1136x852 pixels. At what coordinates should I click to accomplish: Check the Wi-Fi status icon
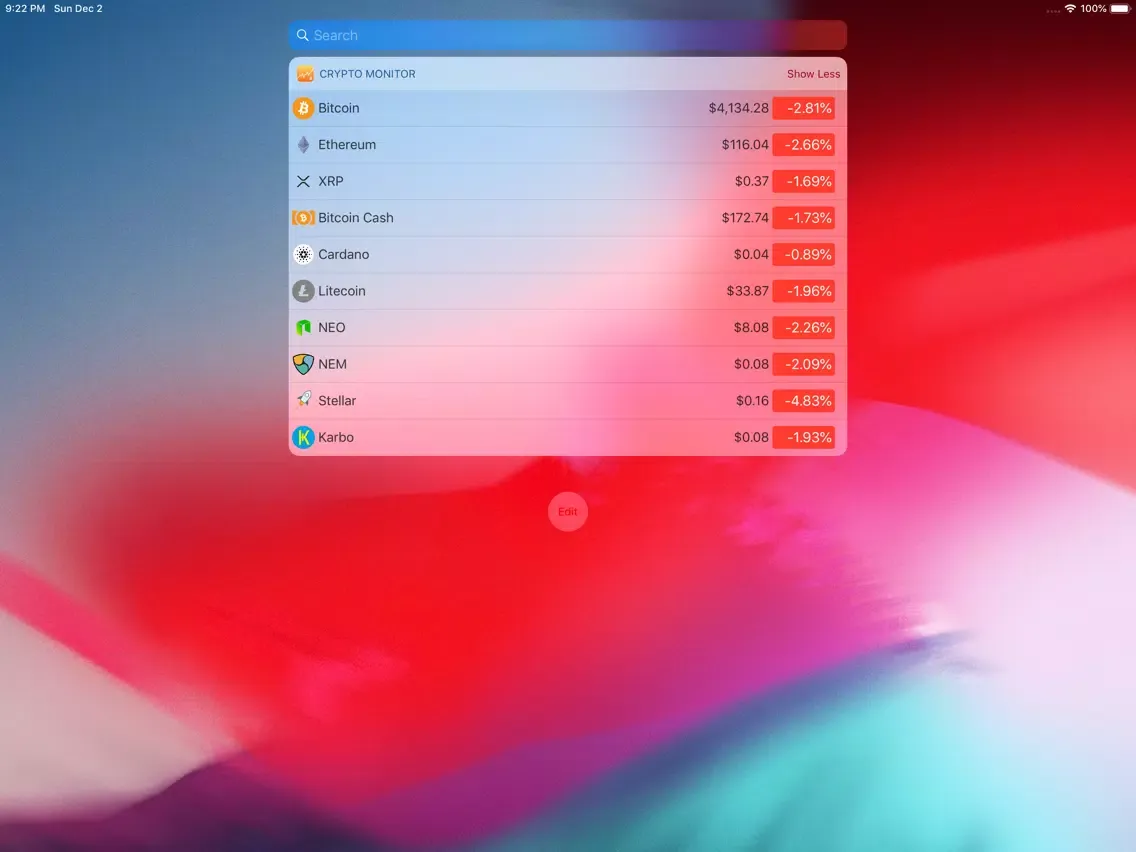tap(1070, 9)
